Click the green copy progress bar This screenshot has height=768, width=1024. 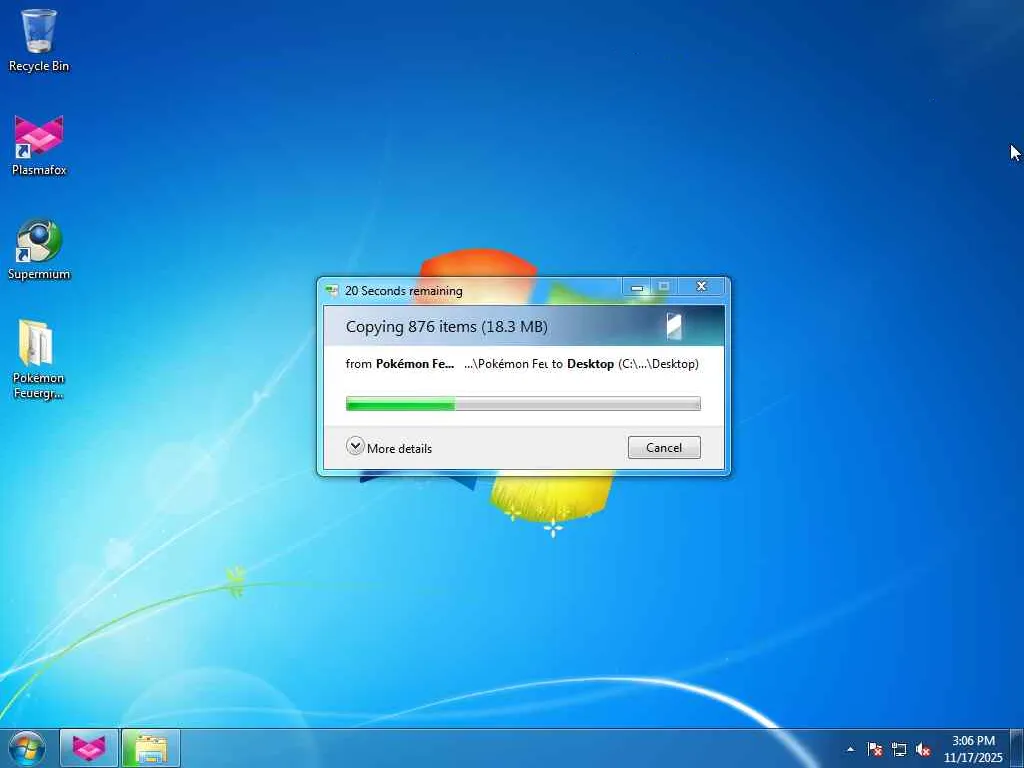point(523,404)
